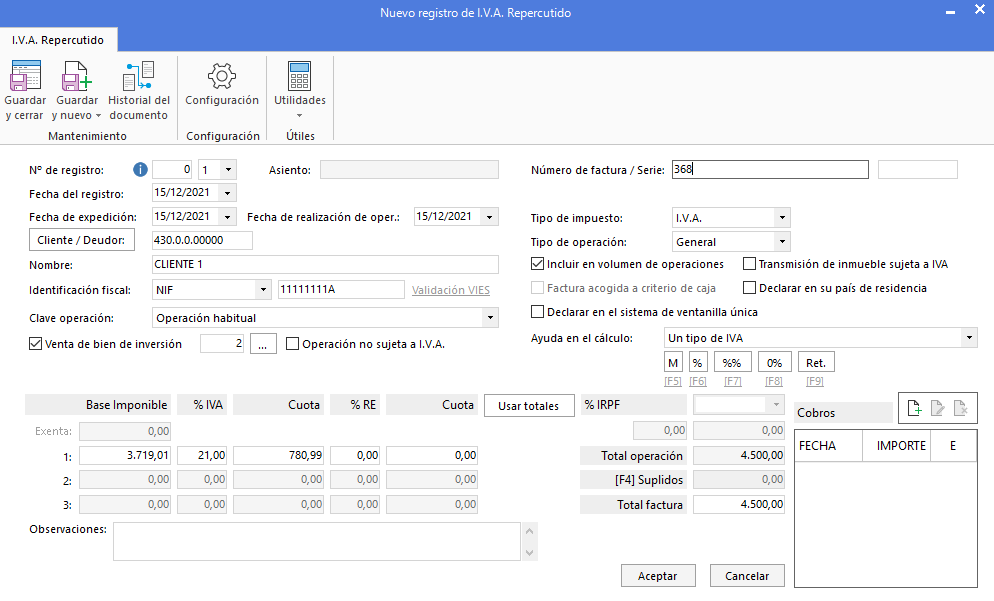Click the Cliente / Deudor button
The height and width of the screenshot is (601, 994).
[82, 240]
